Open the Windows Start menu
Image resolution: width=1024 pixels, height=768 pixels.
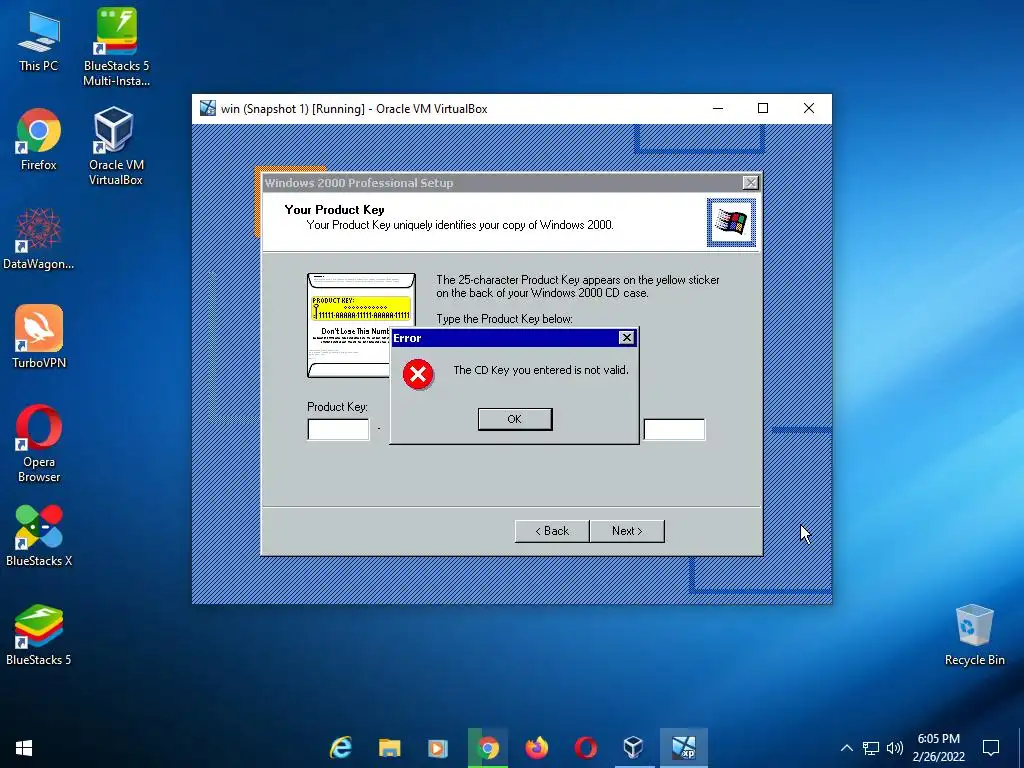pos(24,748)
